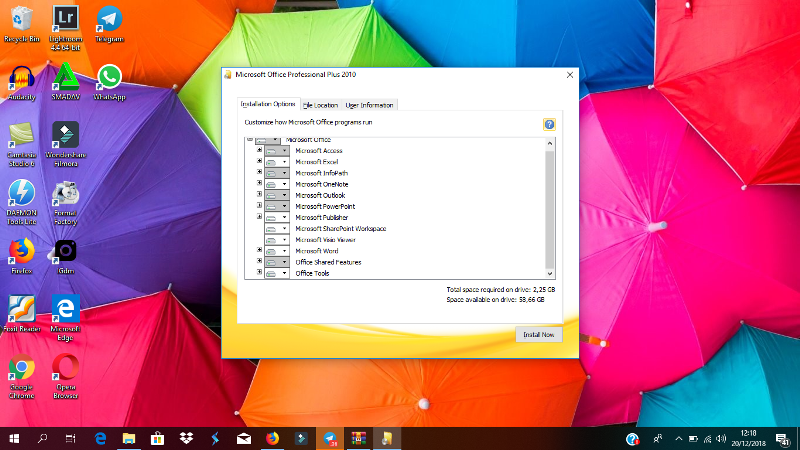The image size is (800, 450).
Task: Launch Microsoft Store from the taskbar
Action: (157, 438)
